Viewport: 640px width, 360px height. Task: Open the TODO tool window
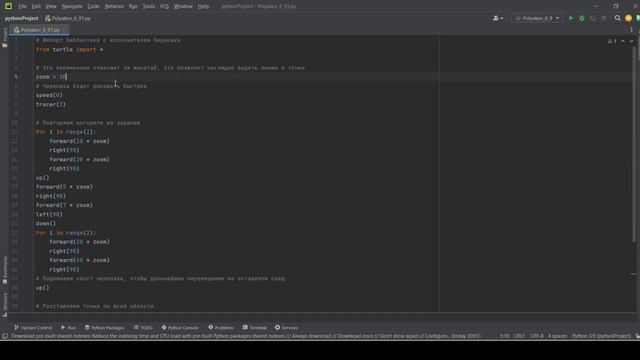143,328
